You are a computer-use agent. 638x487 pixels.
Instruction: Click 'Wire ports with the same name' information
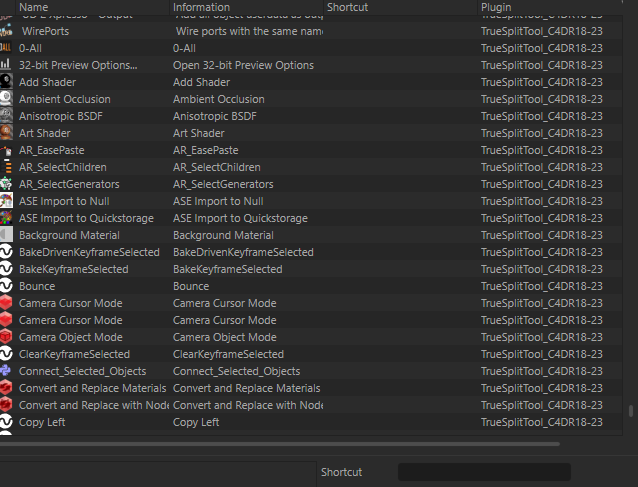[249, 31]
